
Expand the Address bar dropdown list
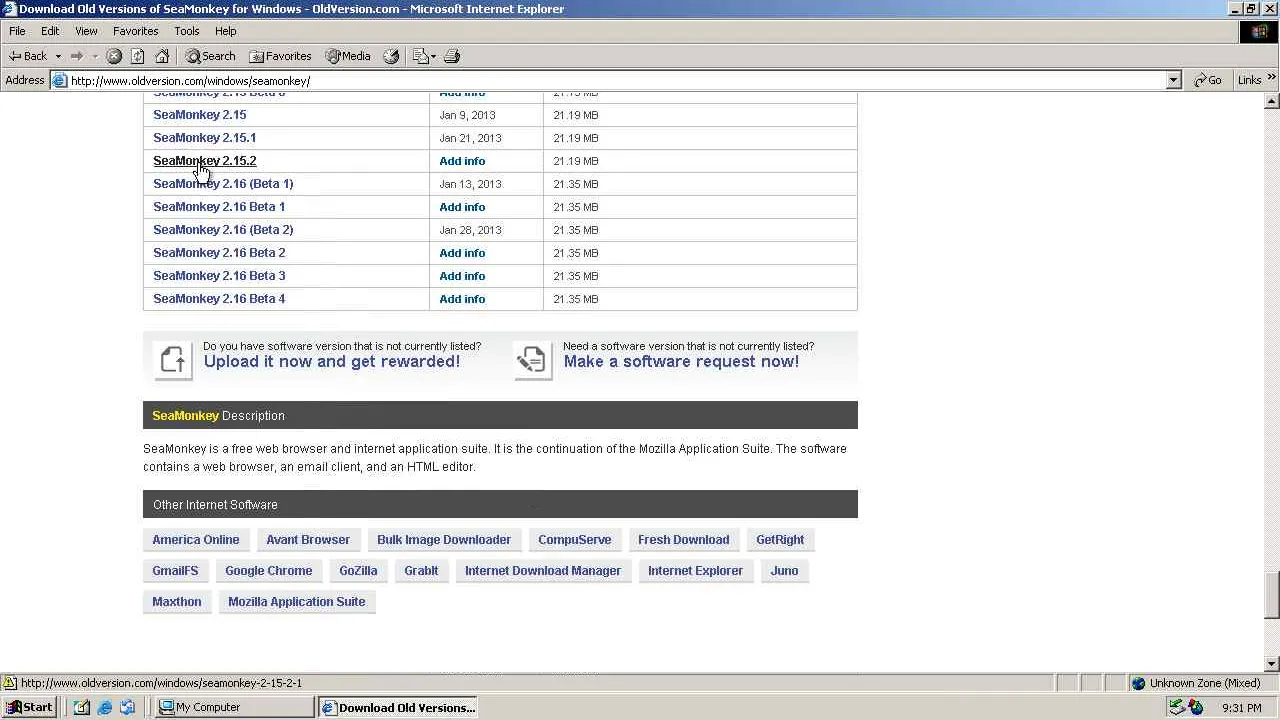click(x=1174, y=80)
